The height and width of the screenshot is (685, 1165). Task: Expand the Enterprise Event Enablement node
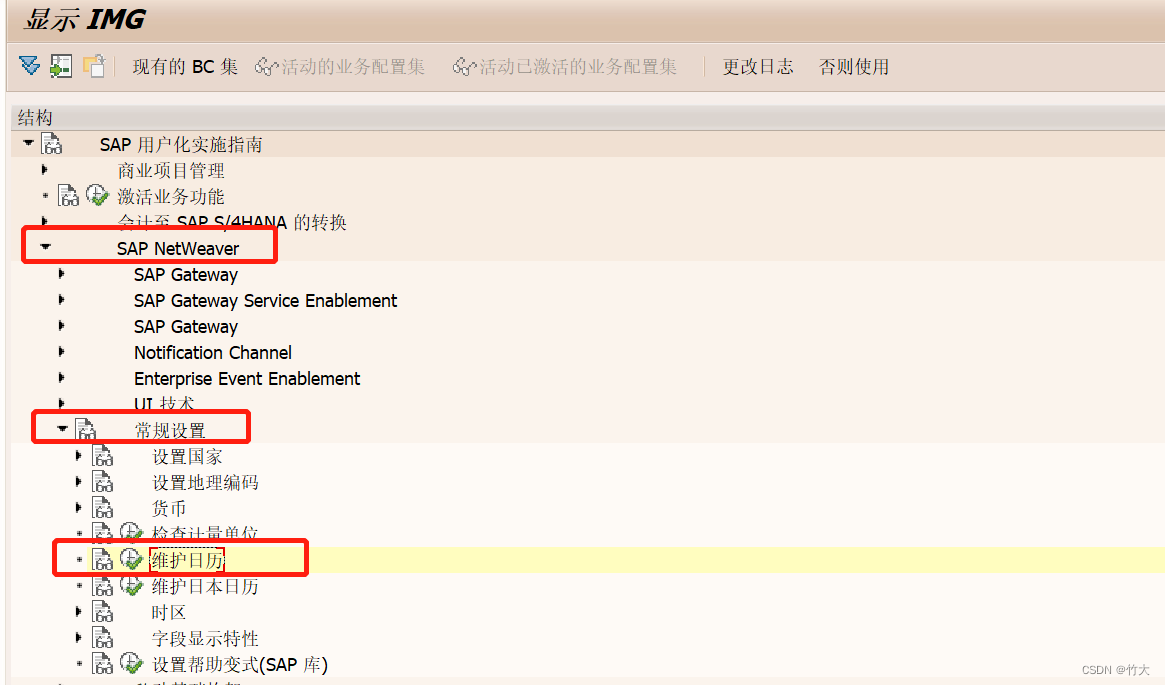(x=62, y=377)
